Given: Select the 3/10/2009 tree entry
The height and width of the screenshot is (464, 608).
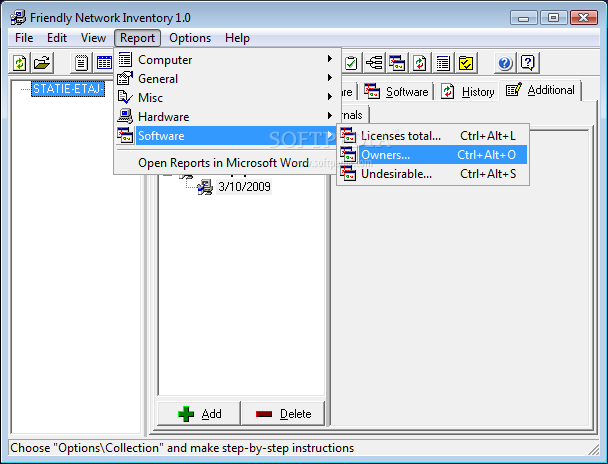Looking at the screenshot, I should click(244, 187).
